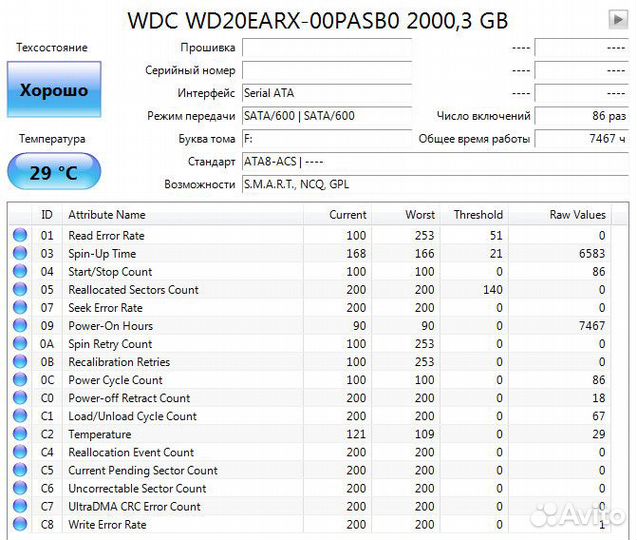
Task: Click the status orb beside Spin-Up Time
Action: pos(20,253)
